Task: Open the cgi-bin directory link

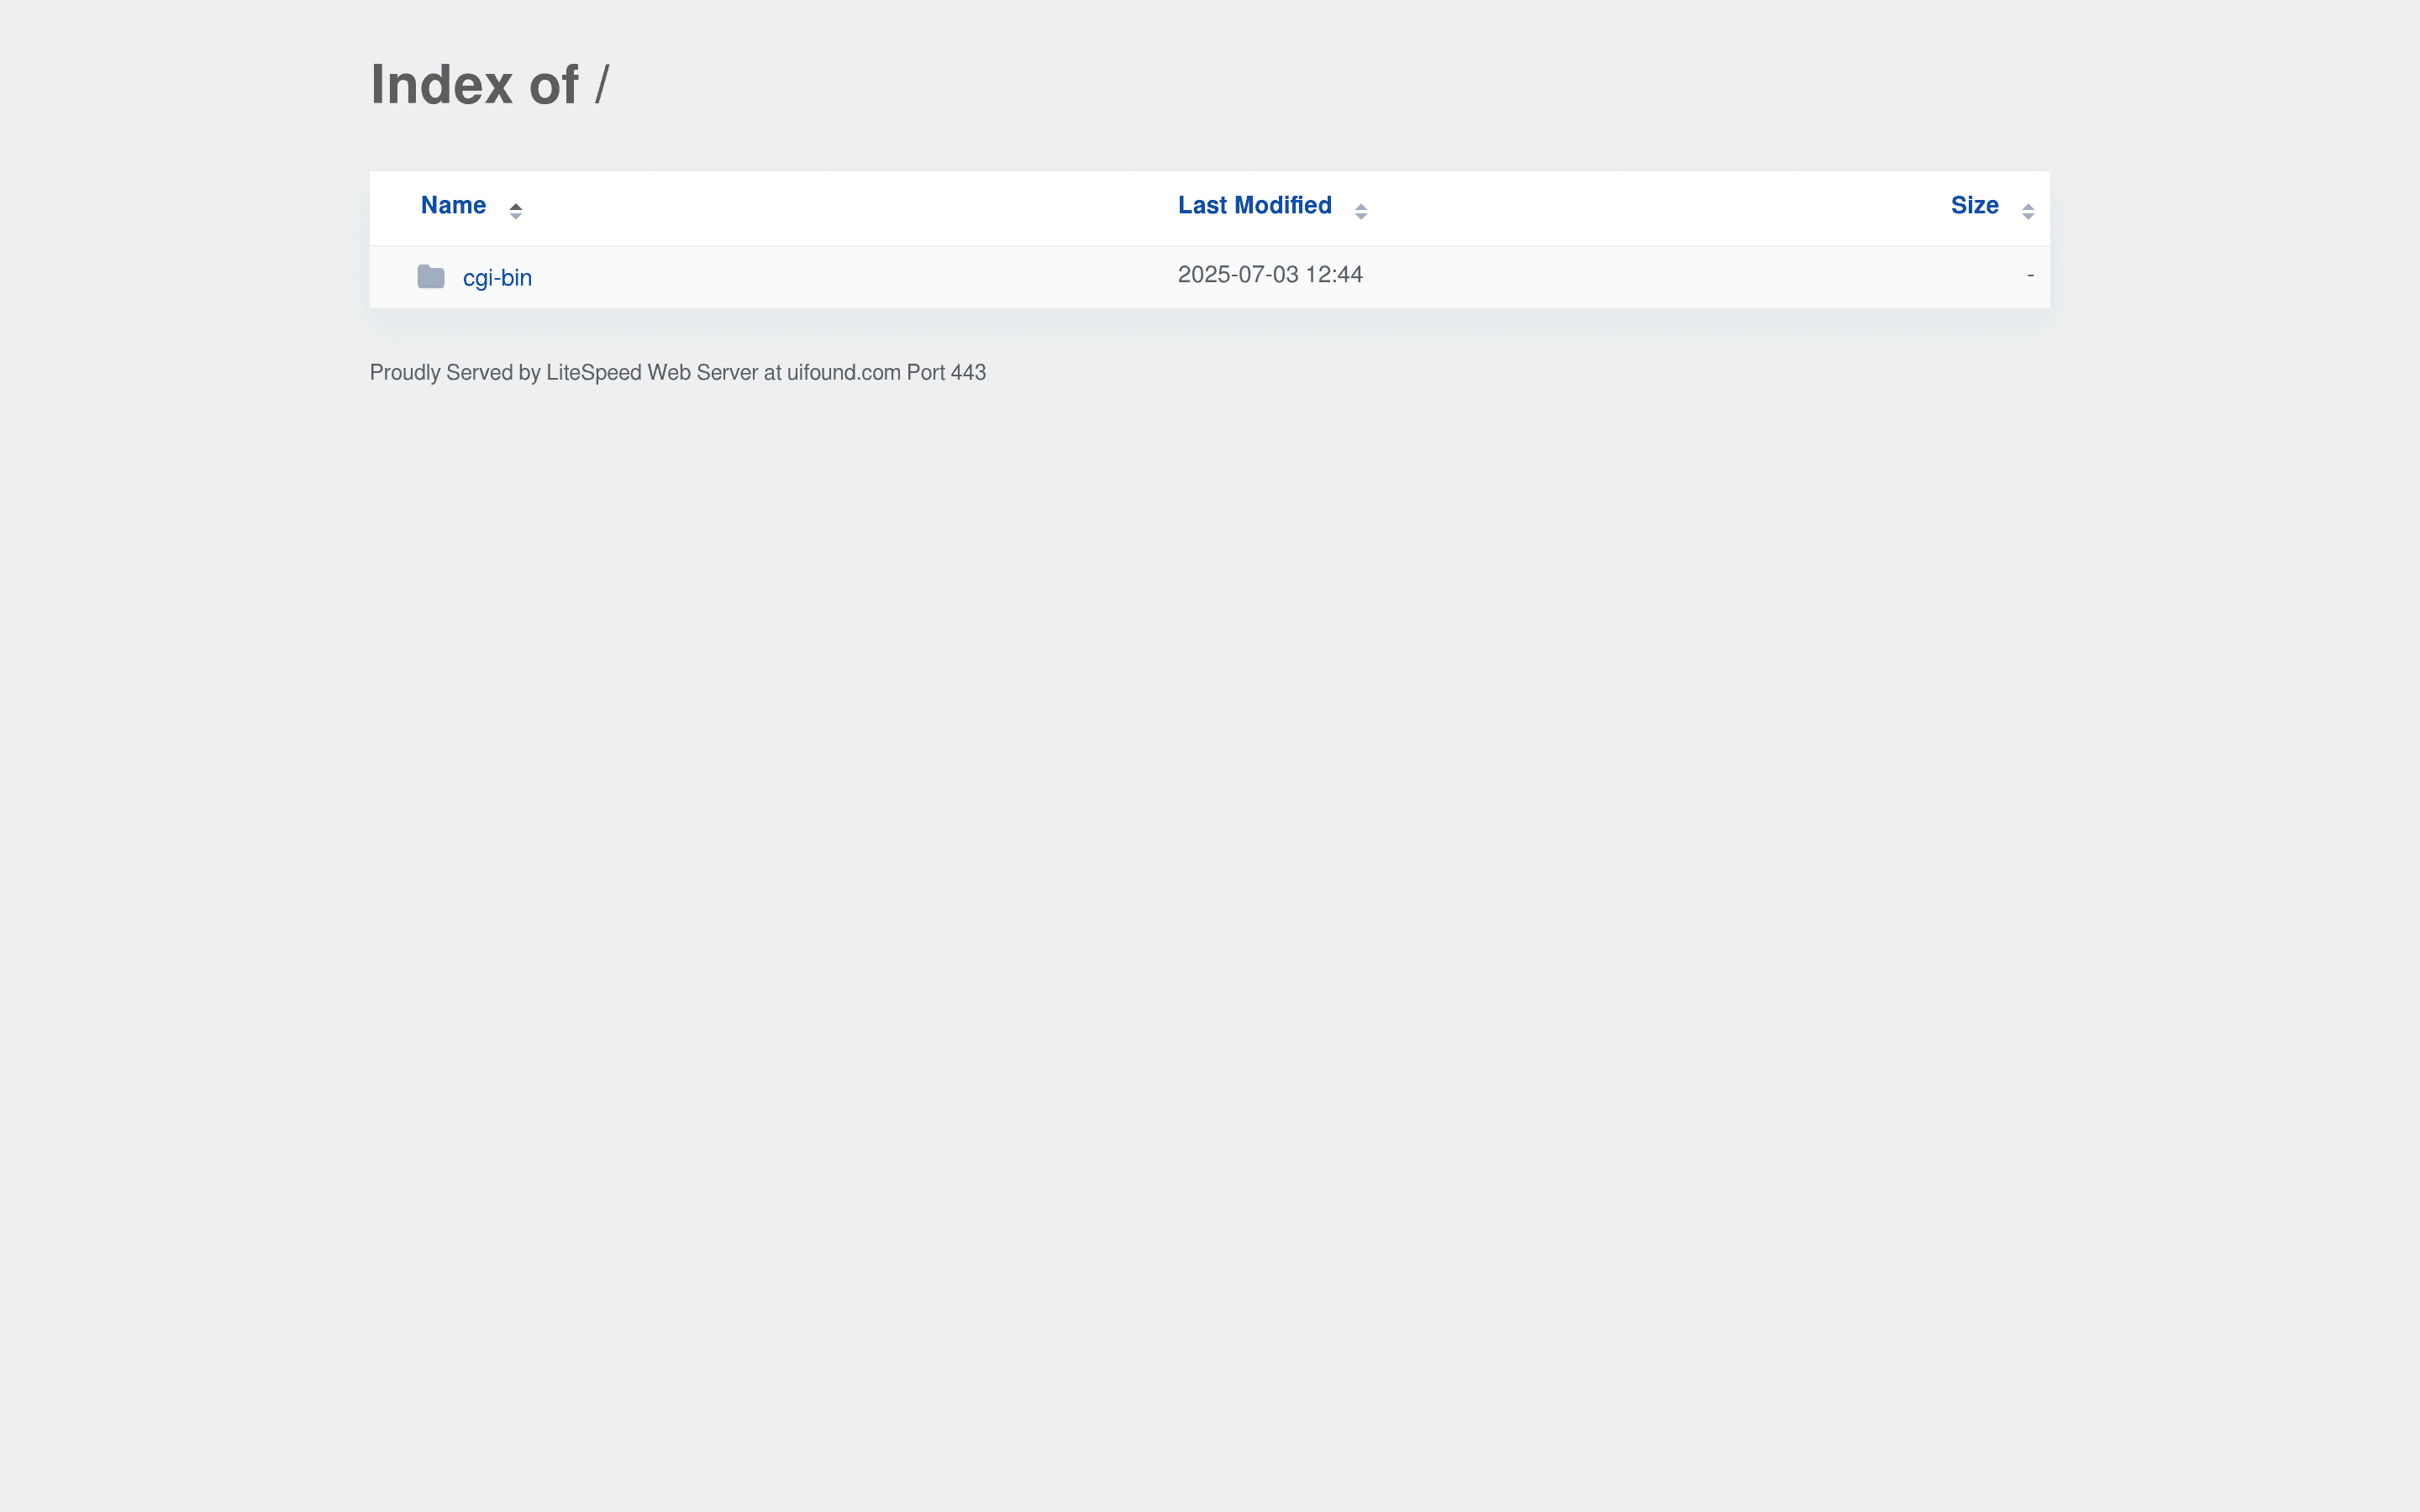Action: pos(497,277)
